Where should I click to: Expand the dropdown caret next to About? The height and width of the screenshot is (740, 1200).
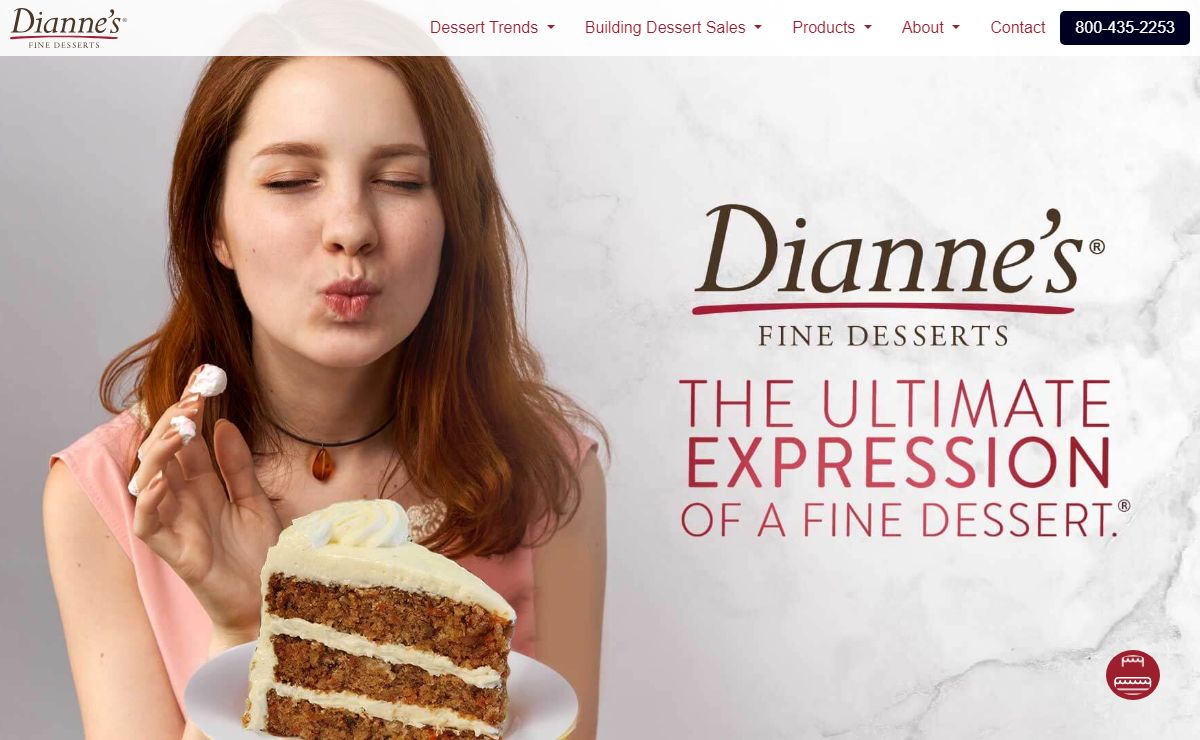[x=956, y=28]
